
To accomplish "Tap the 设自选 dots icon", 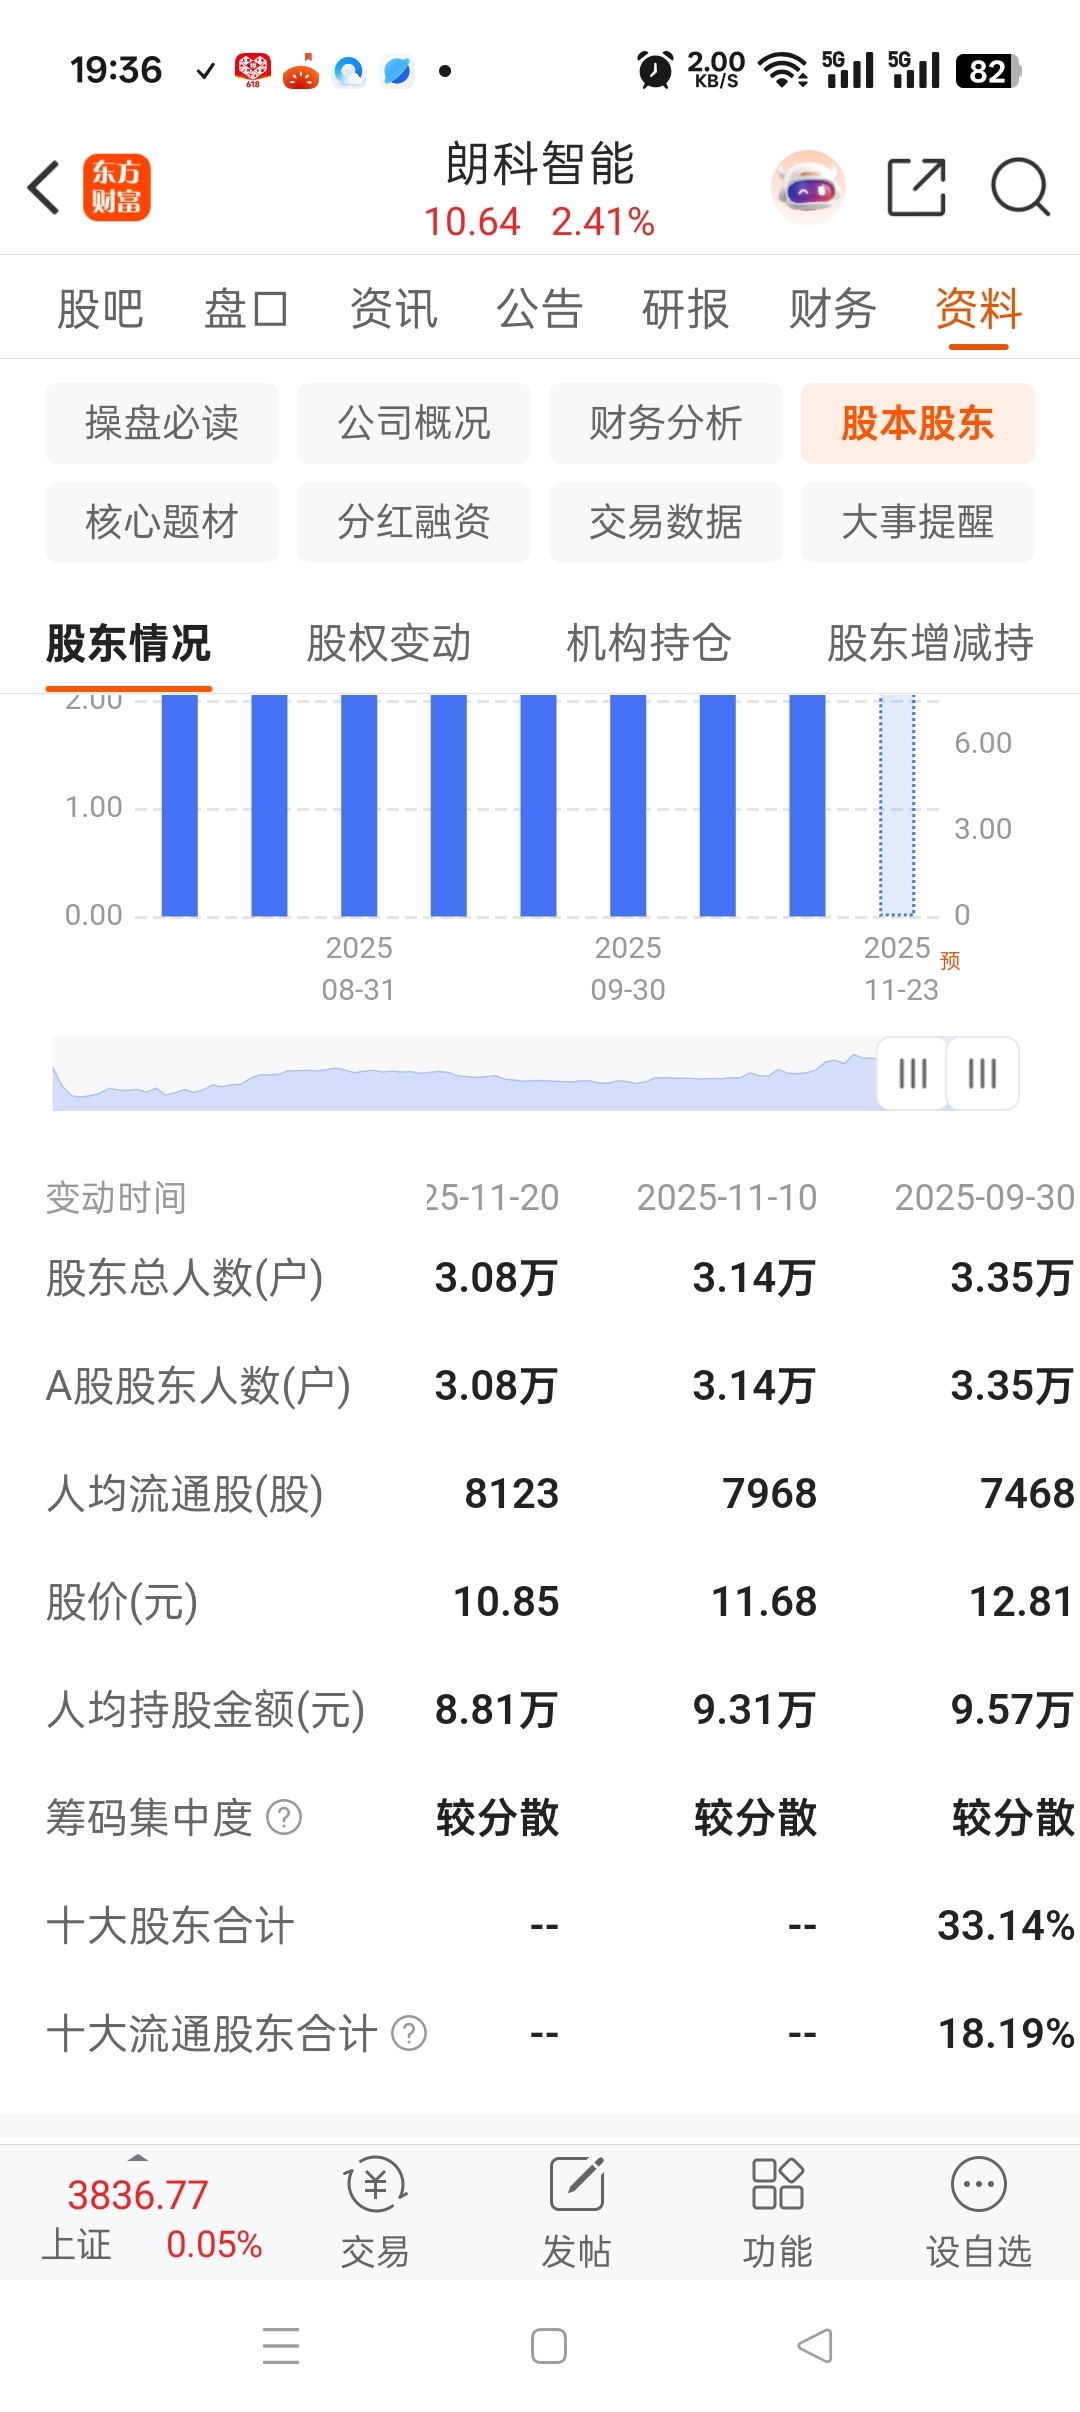I will pyautogui.click(x=979, y=2185).
